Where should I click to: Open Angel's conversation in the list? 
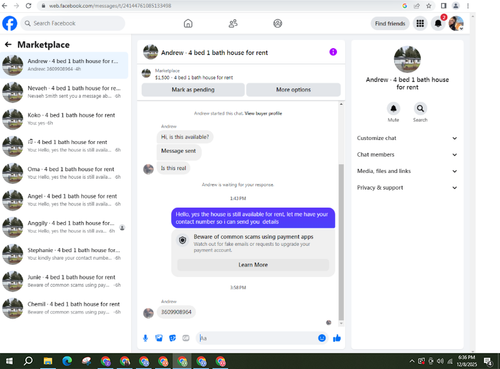pos(64,200)
